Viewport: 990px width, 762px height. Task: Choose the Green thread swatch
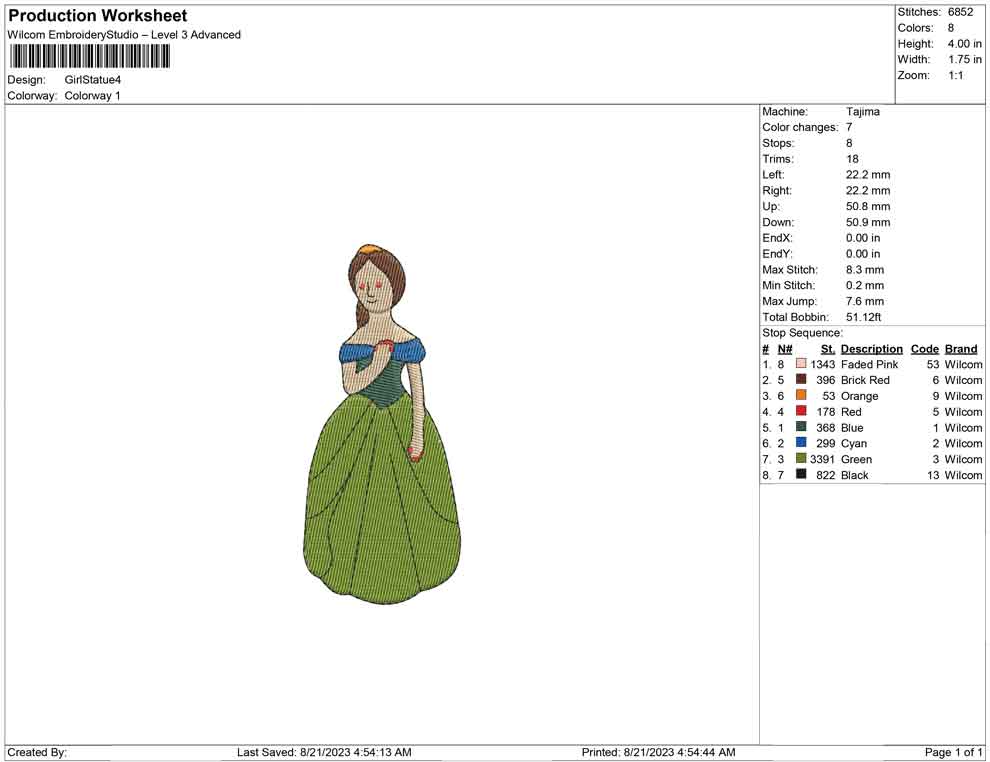[801, 459]
